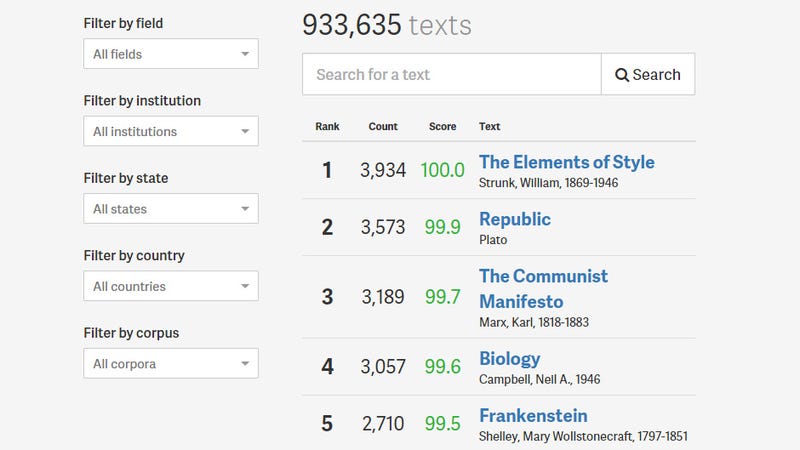Open the All corpora dropdown
800x450 pixels.
pyautogui.click(x=171, y=364)
